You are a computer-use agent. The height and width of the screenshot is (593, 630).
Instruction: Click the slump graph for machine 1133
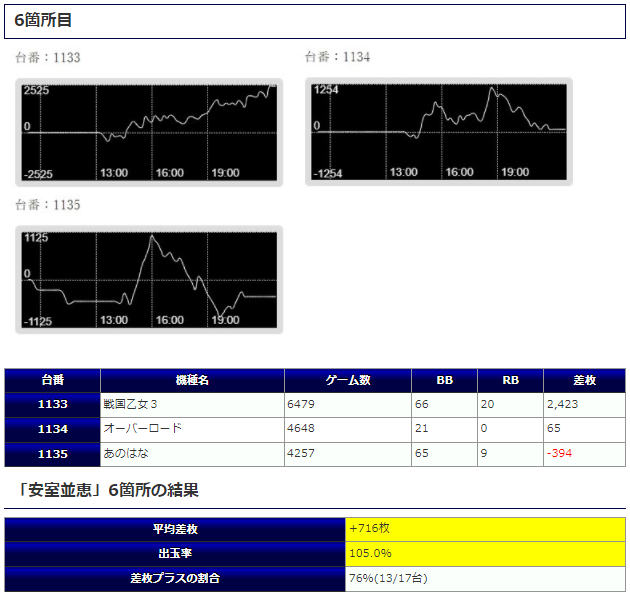click(147, 132)
